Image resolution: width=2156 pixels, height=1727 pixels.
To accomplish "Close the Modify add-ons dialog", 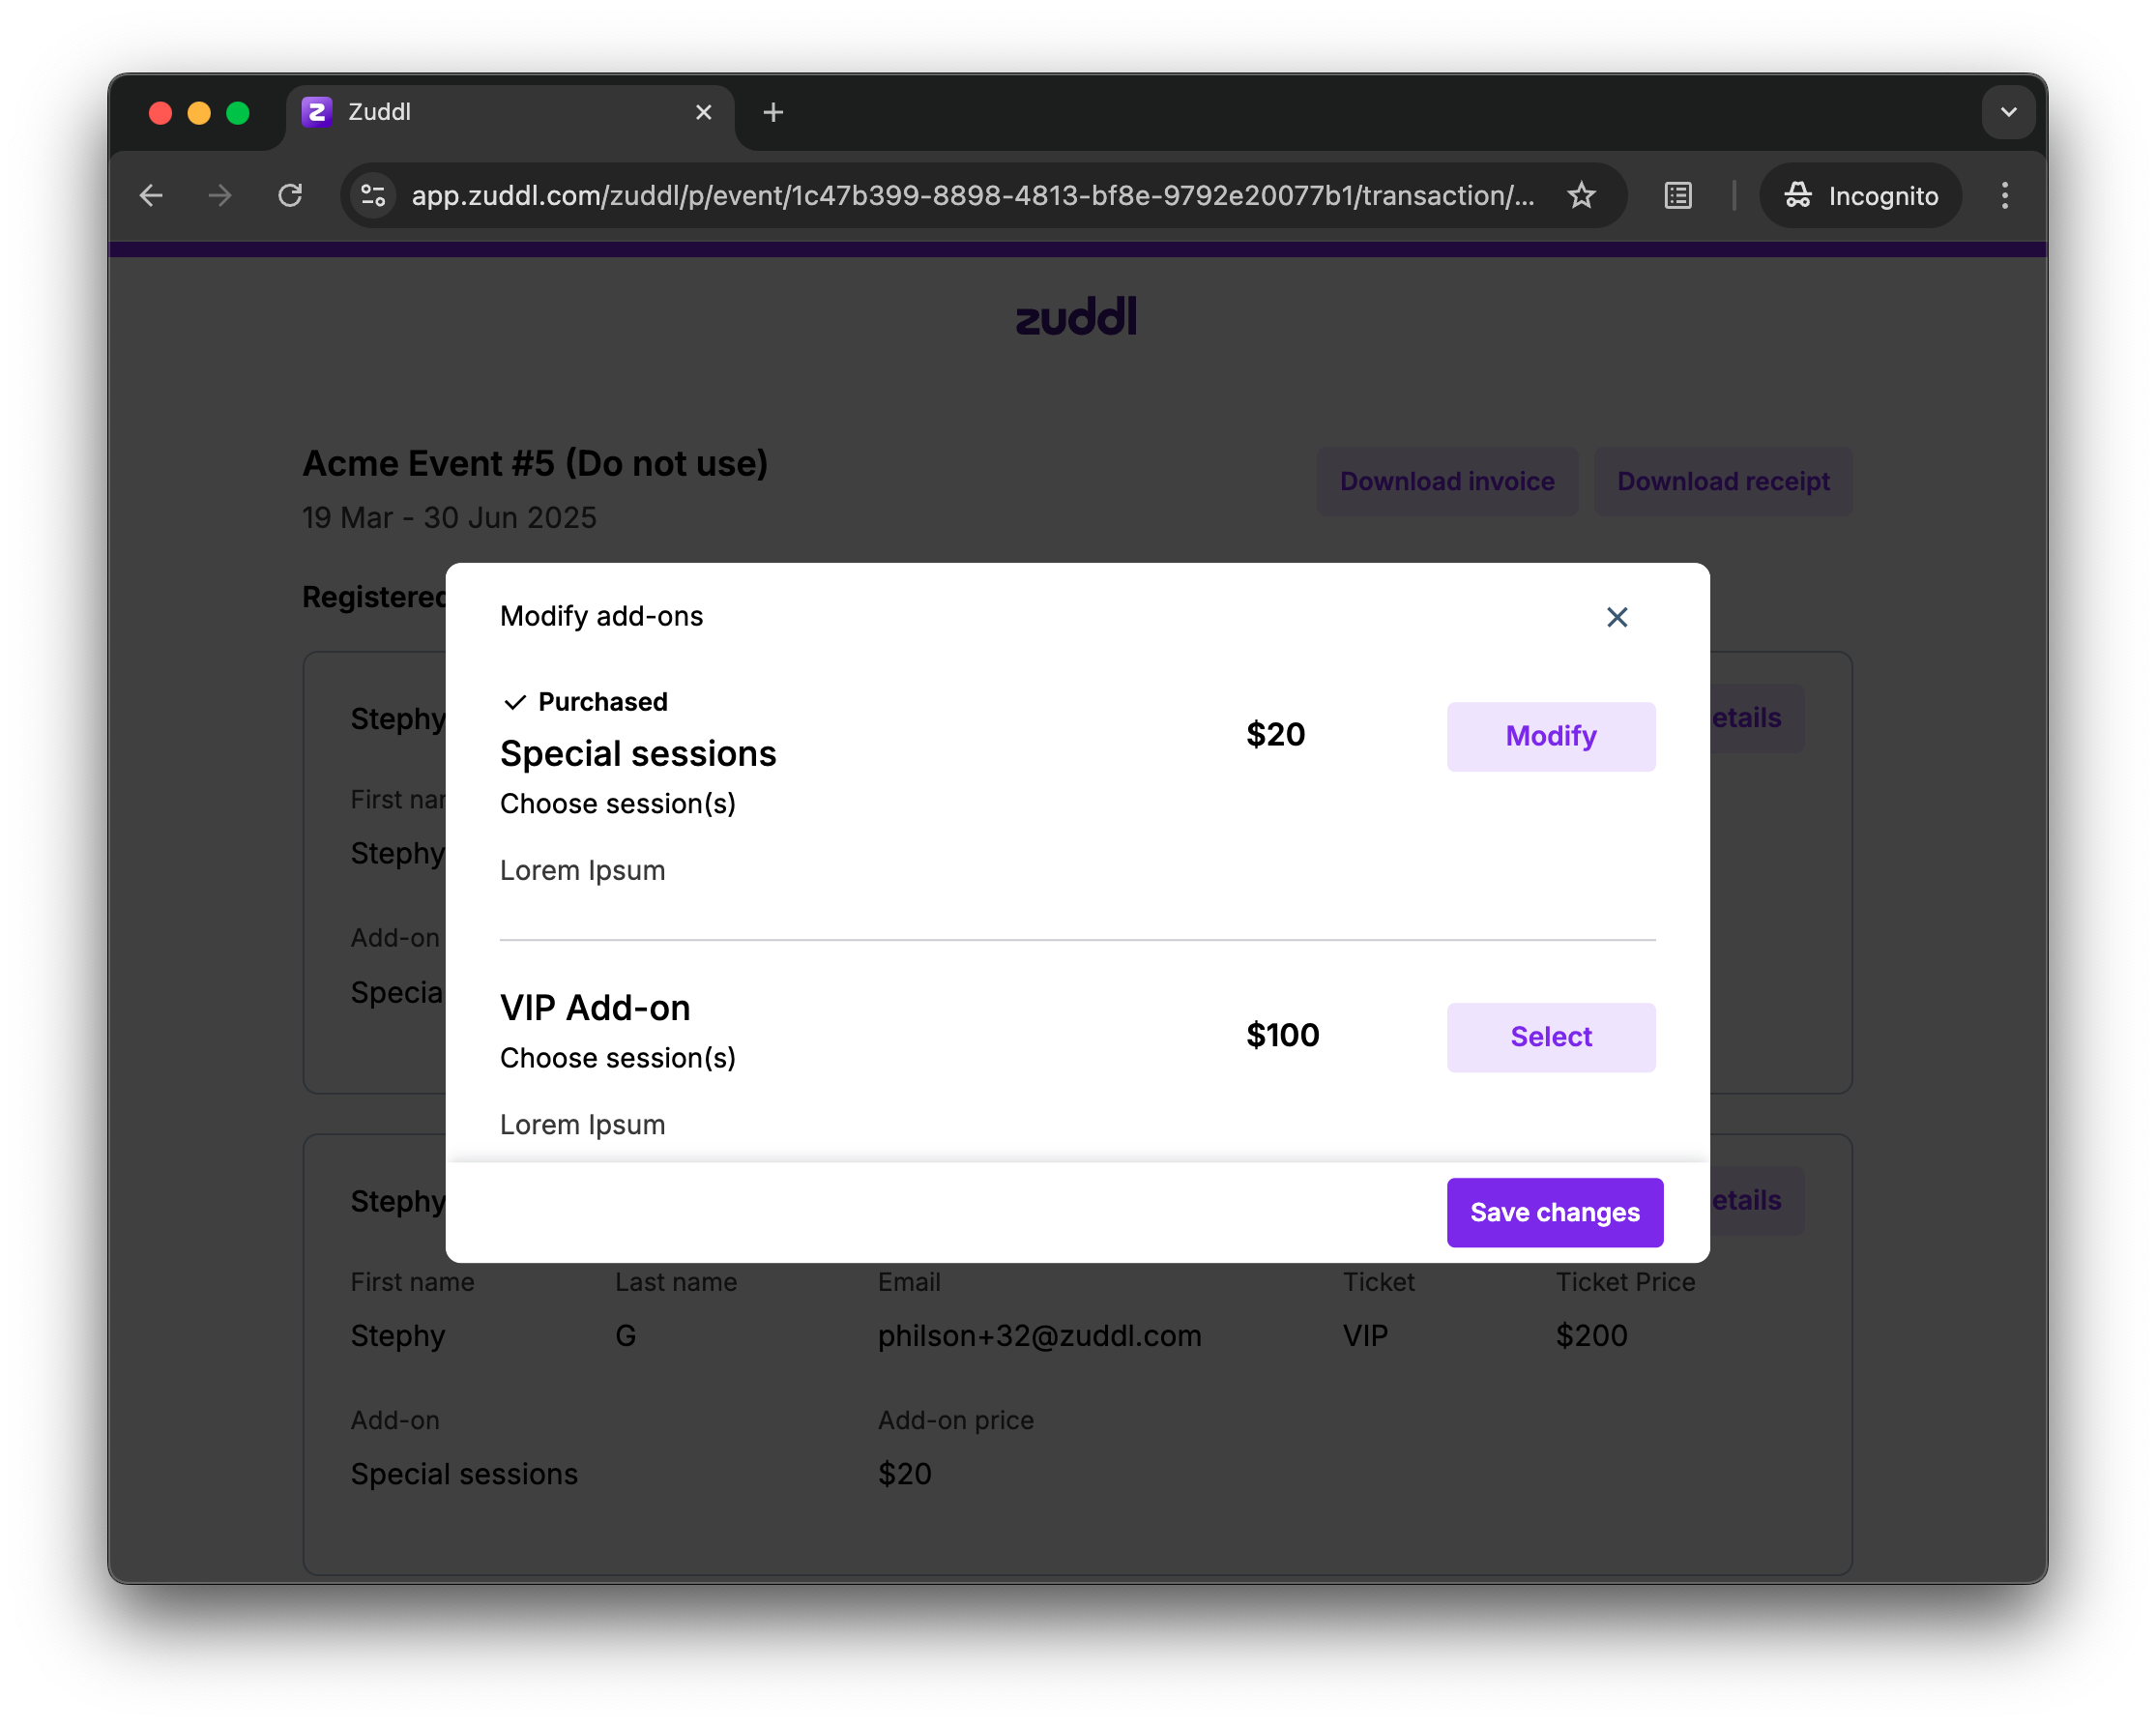I will [x=1616, y=617].
